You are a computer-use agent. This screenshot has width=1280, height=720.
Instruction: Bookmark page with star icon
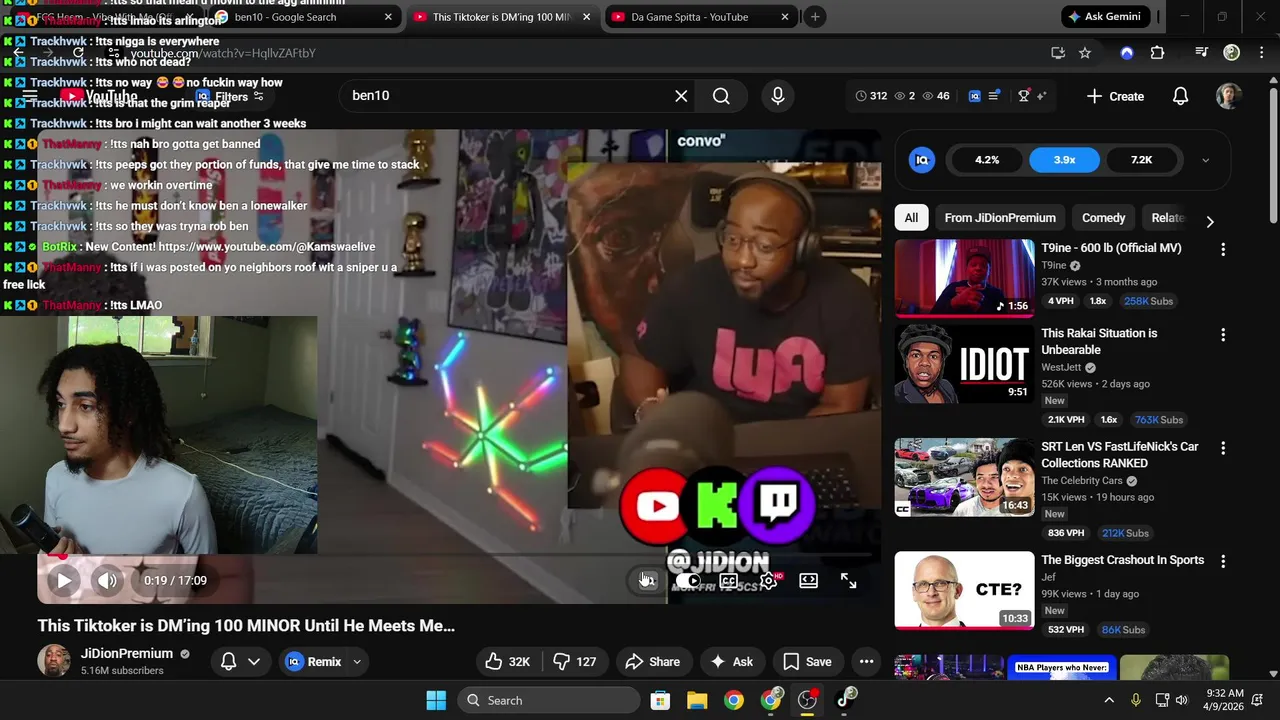tap(1085, 53)
